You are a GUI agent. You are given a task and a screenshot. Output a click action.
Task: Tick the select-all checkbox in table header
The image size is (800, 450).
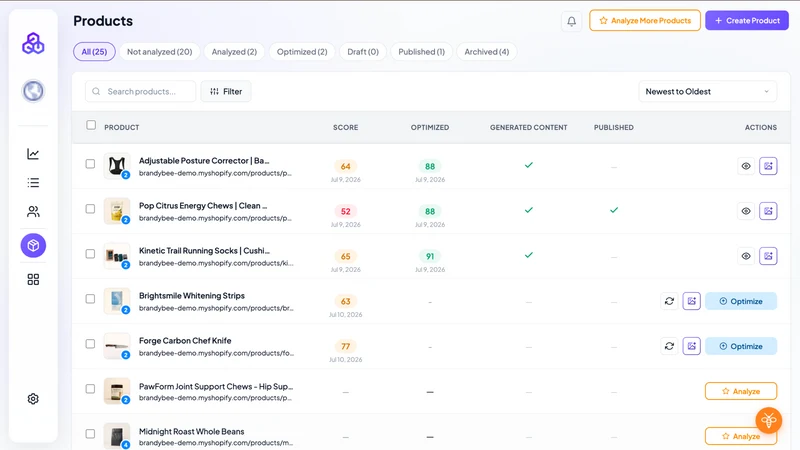click(x=91, y=125)
